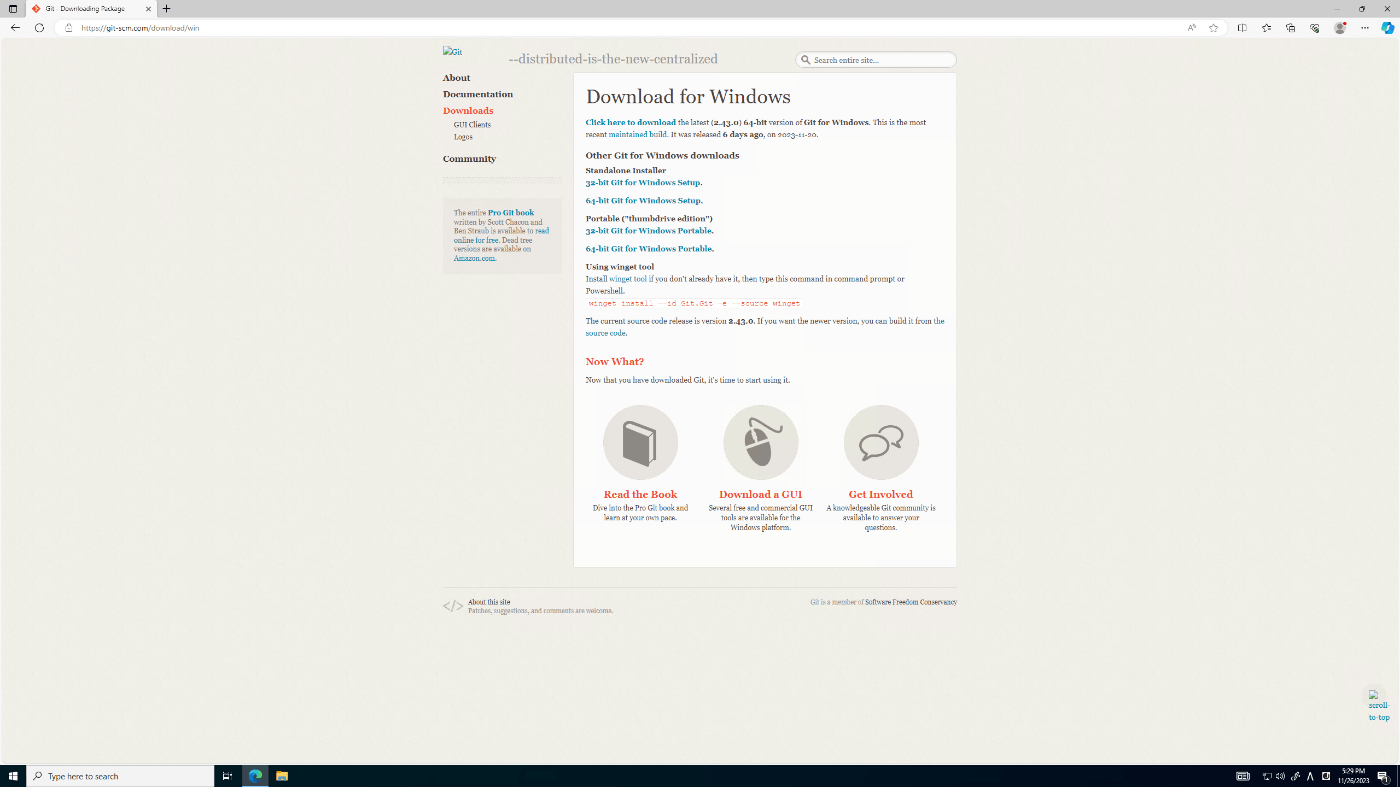Close the Git Downloading Package tab
The image size is (1400, 787).
coord(149,8)
